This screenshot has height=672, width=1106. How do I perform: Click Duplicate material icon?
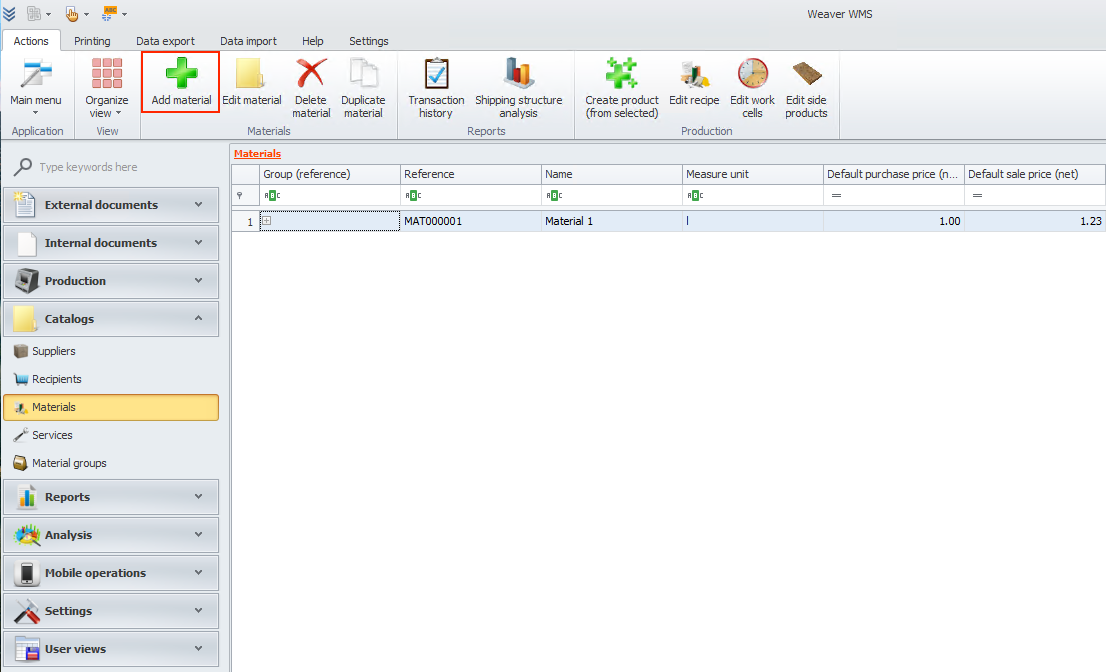click(363, 73)
